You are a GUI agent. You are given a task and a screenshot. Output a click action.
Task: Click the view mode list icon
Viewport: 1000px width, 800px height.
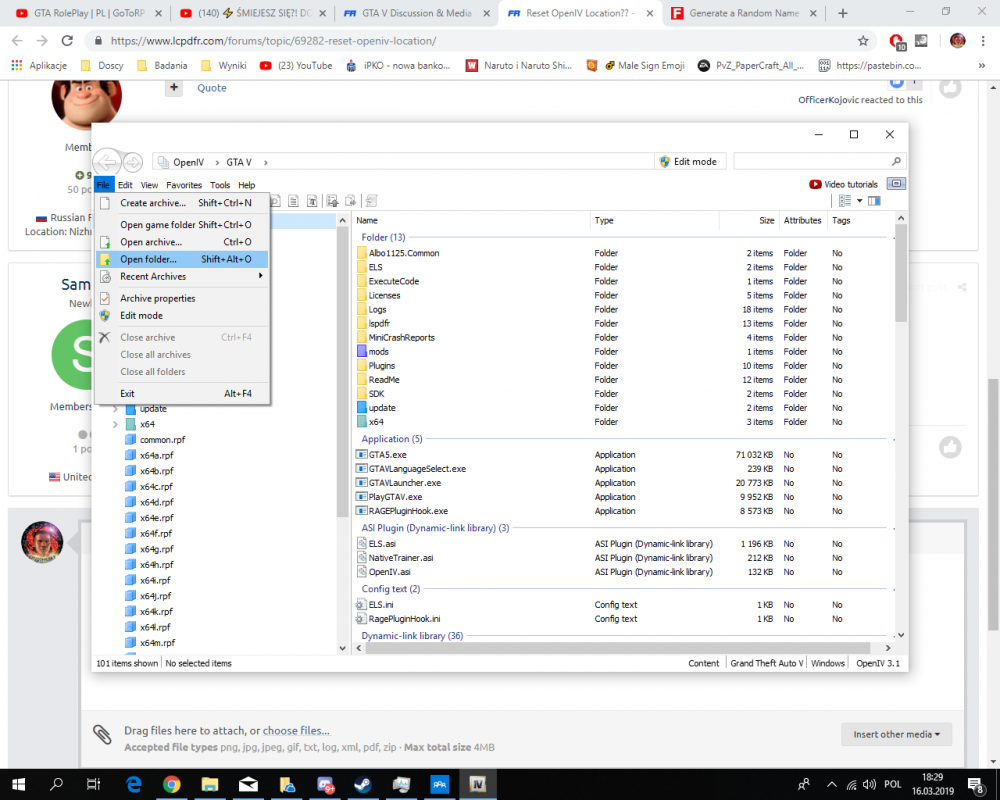click(845, 201)
